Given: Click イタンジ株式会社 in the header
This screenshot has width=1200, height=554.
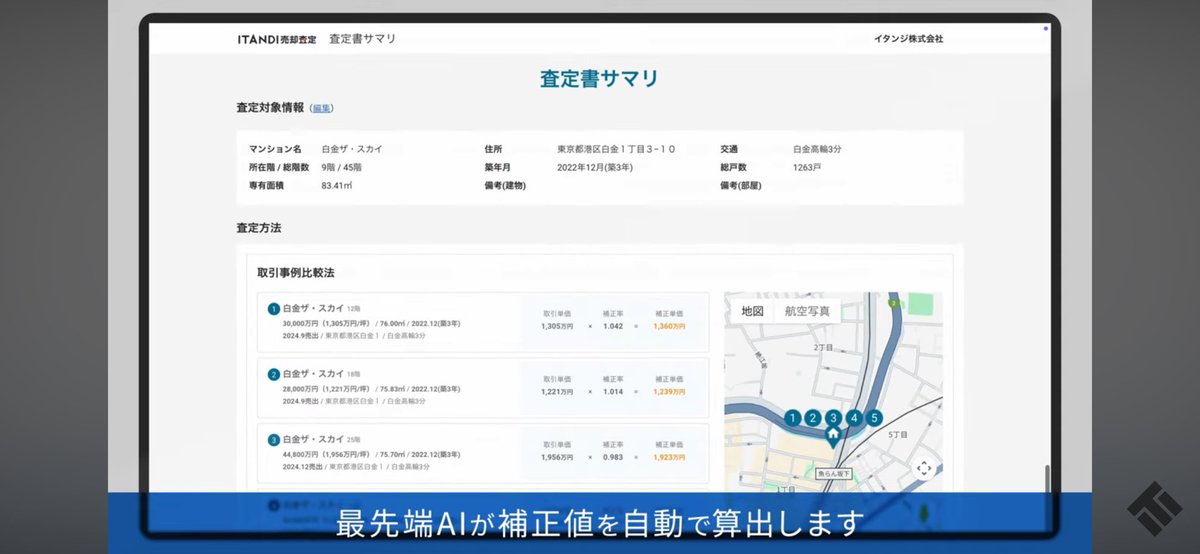Looking at the screenshot, I should click(908, 39).
